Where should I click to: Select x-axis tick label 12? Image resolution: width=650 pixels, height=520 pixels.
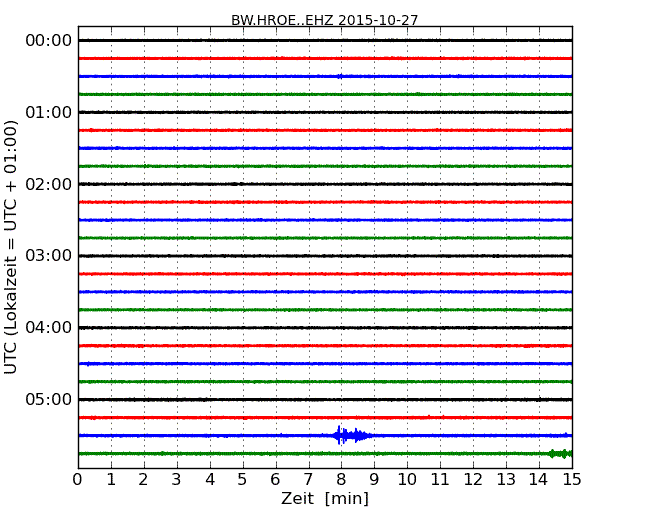(x=473, y=480)
